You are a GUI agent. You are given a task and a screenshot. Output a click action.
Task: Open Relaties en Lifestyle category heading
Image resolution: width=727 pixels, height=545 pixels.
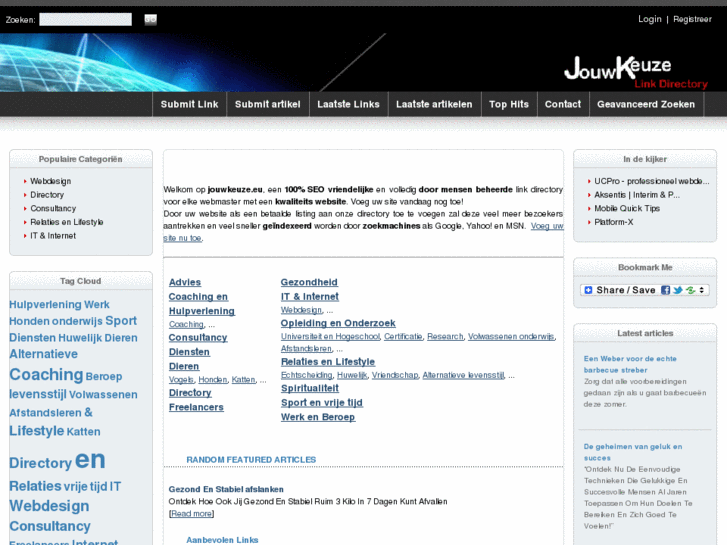(328, 361)
